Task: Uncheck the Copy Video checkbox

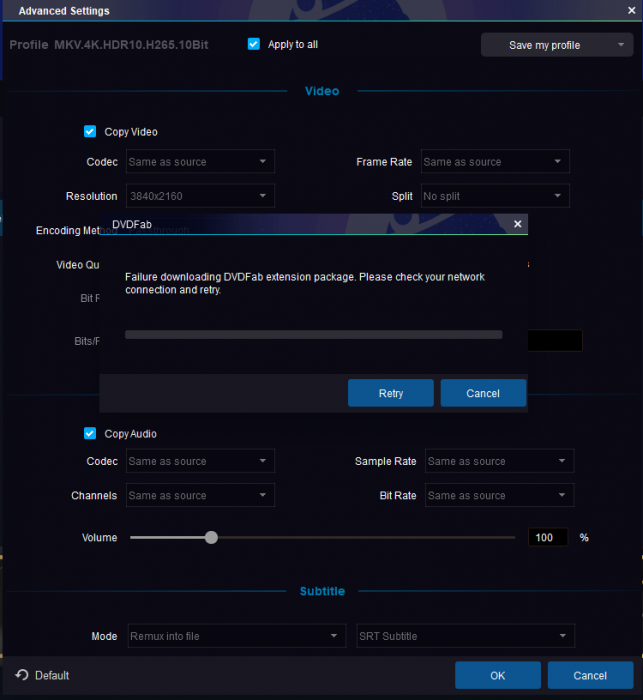Action: [90, 132]
